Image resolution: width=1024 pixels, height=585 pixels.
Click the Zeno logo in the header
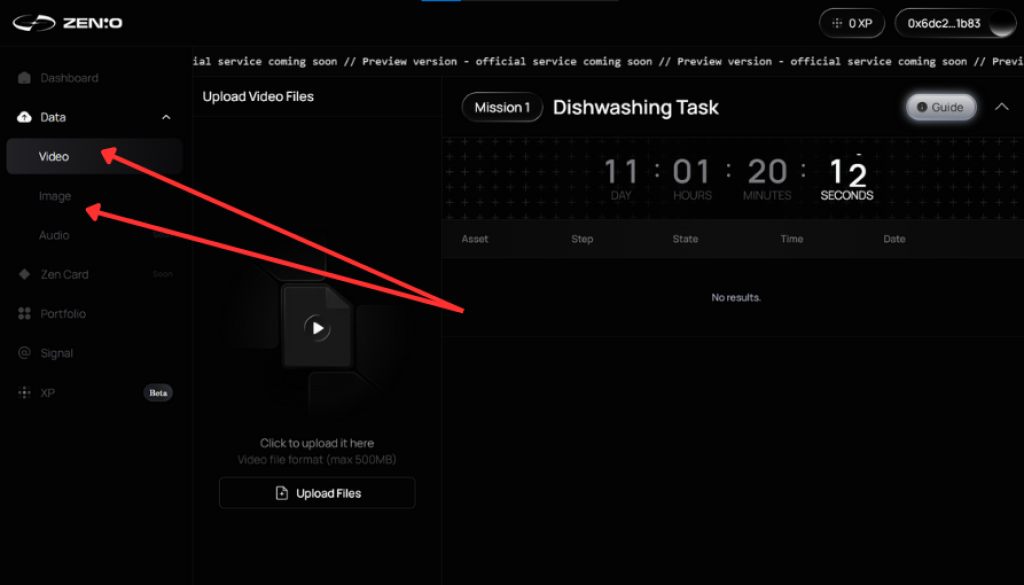(x=68, y=22)
